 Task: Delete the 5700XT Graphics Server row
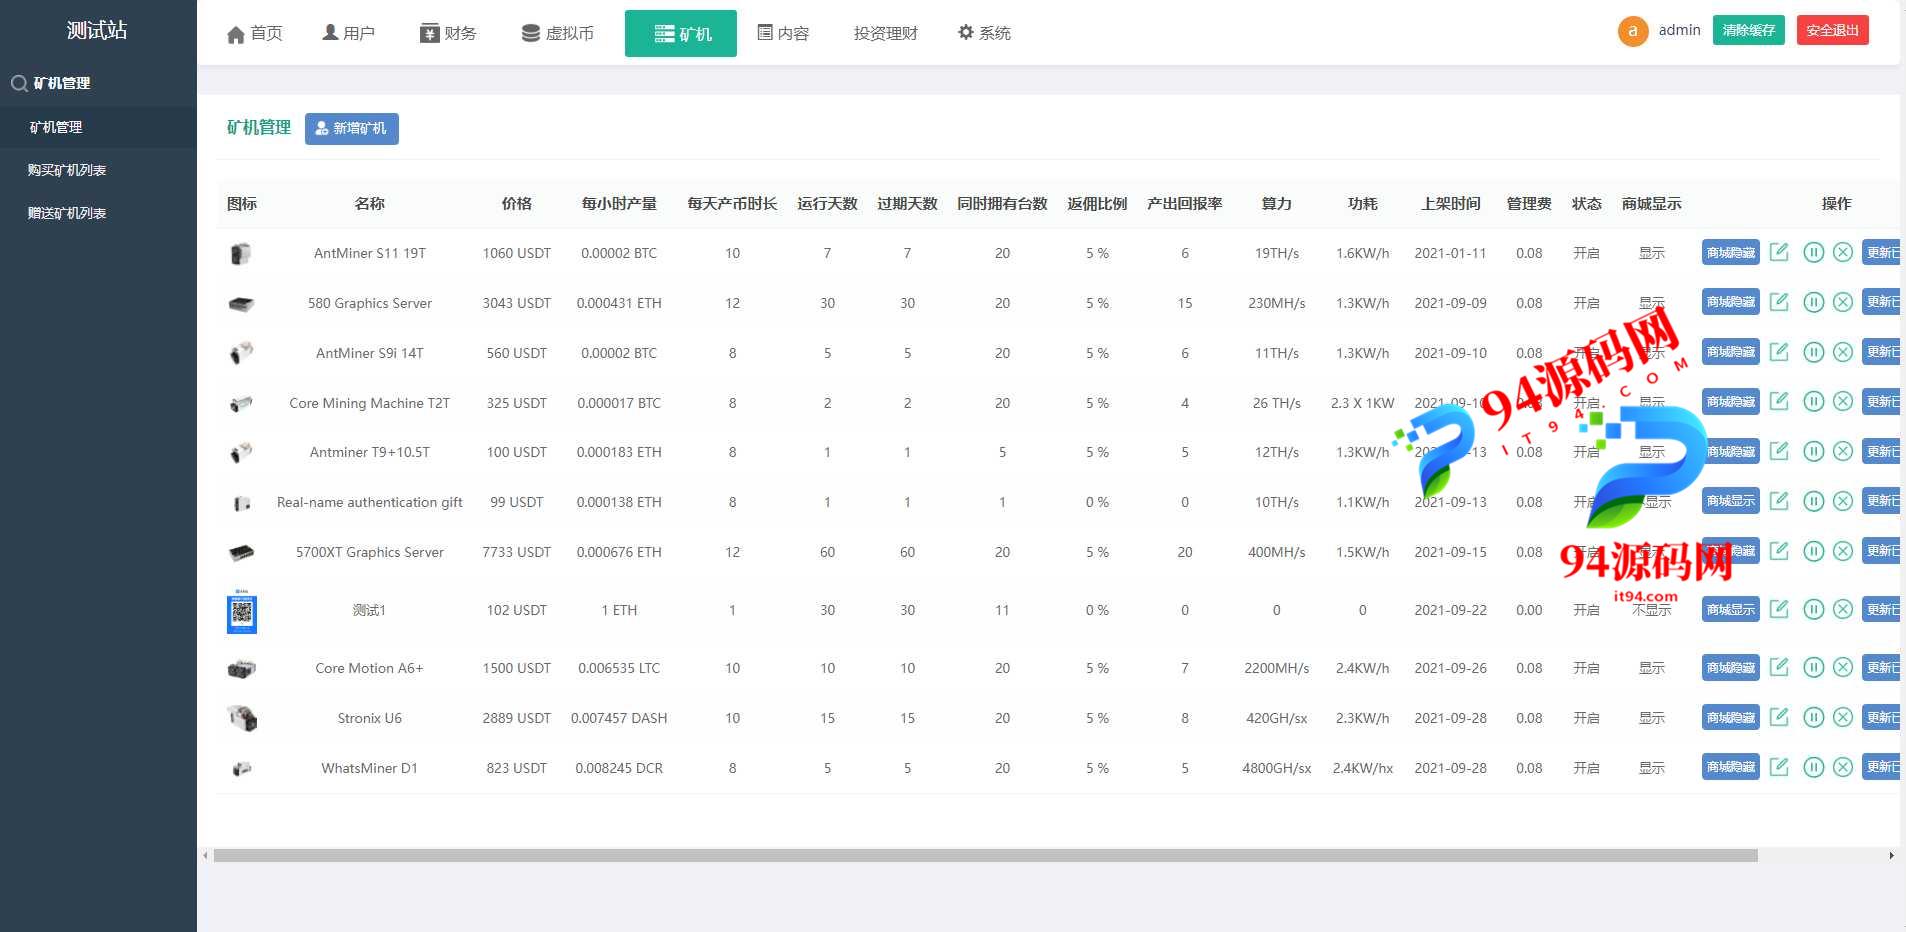(x=1843, y=550)
